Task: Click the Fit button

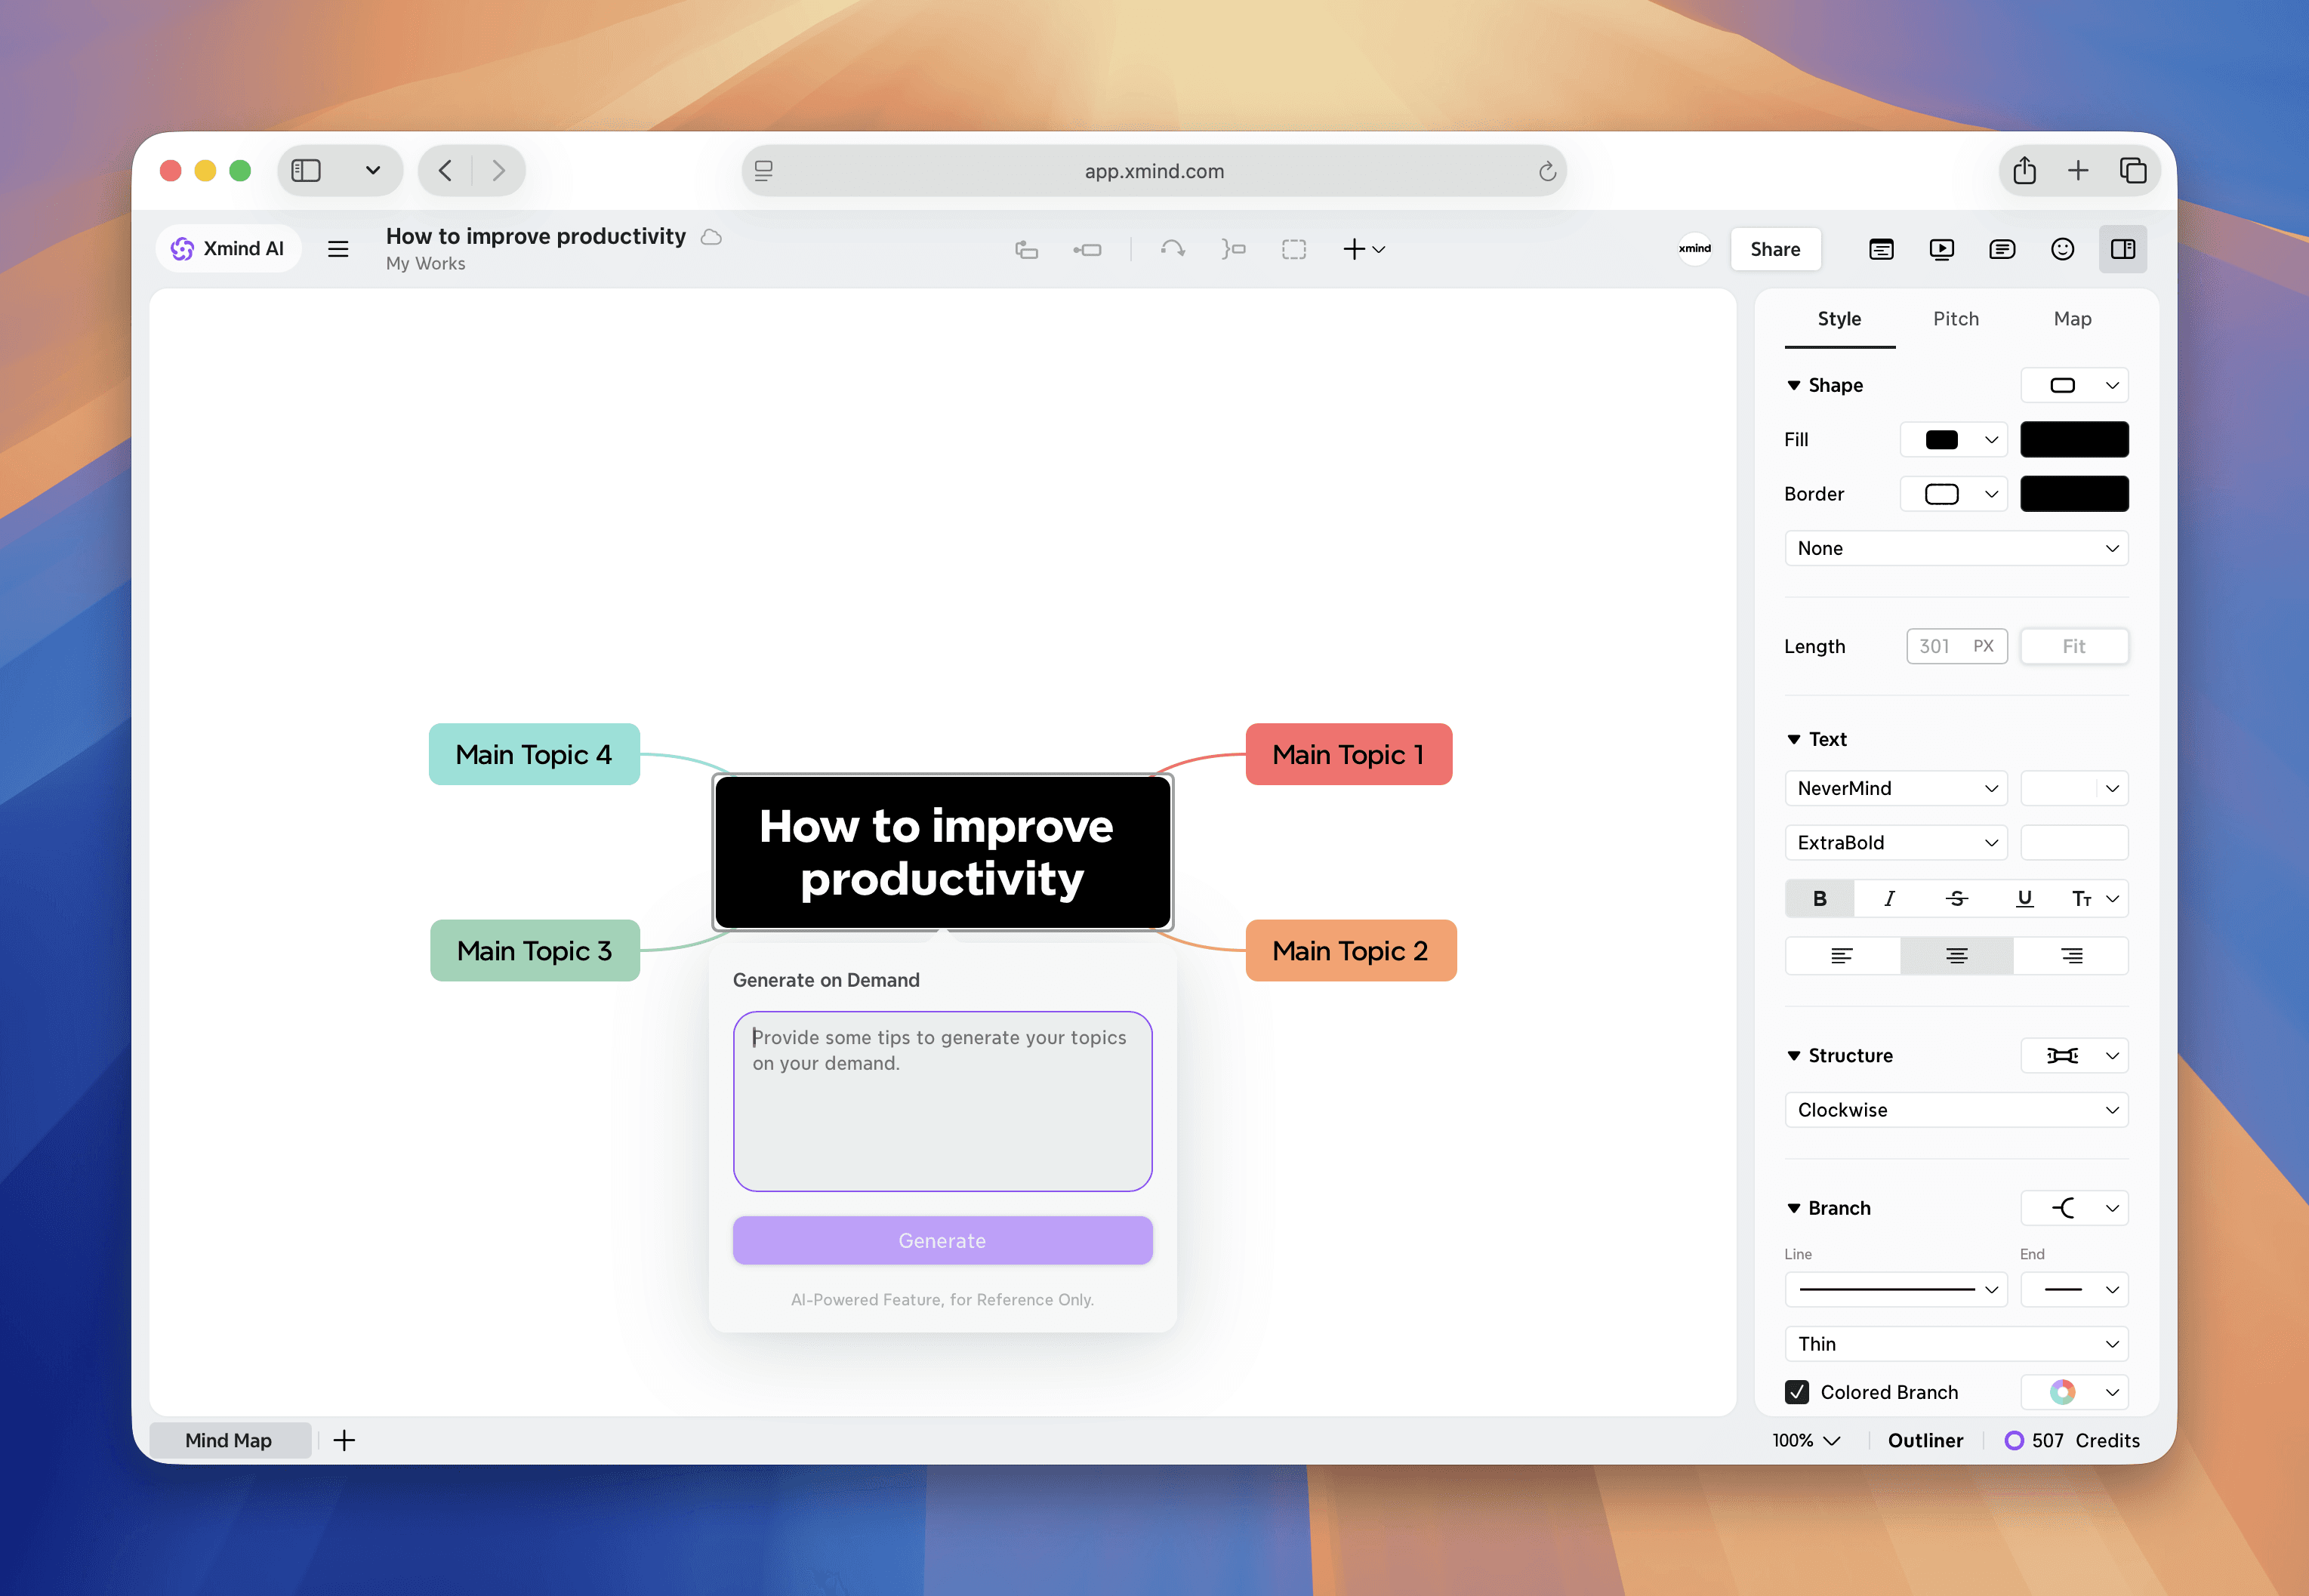Action: tap(2074, 646)
